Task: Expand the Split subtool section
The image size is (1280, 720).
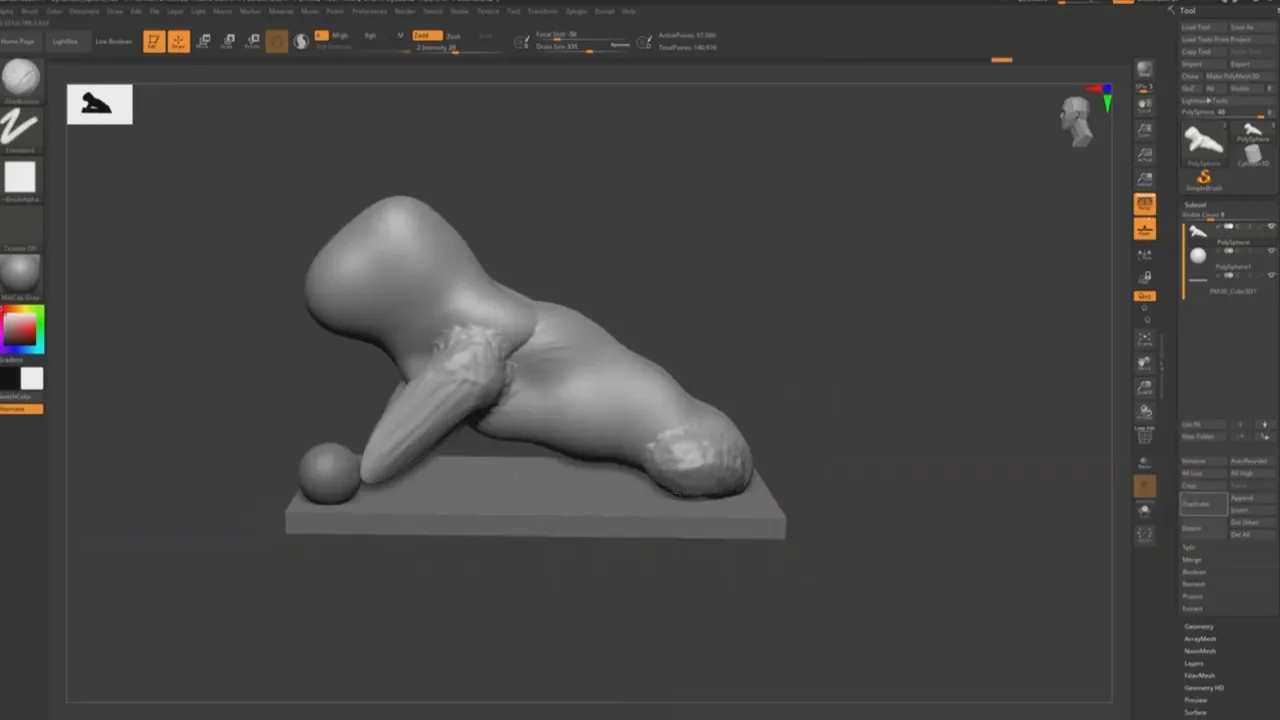Action: pos(1189,547)
